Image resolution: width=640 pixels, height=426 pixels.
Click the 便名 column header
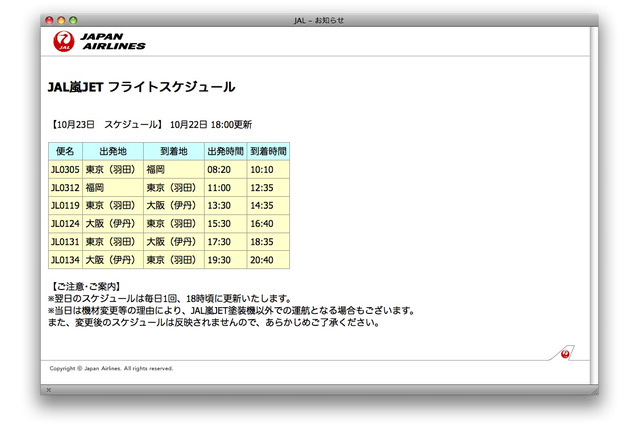[65, 151]
